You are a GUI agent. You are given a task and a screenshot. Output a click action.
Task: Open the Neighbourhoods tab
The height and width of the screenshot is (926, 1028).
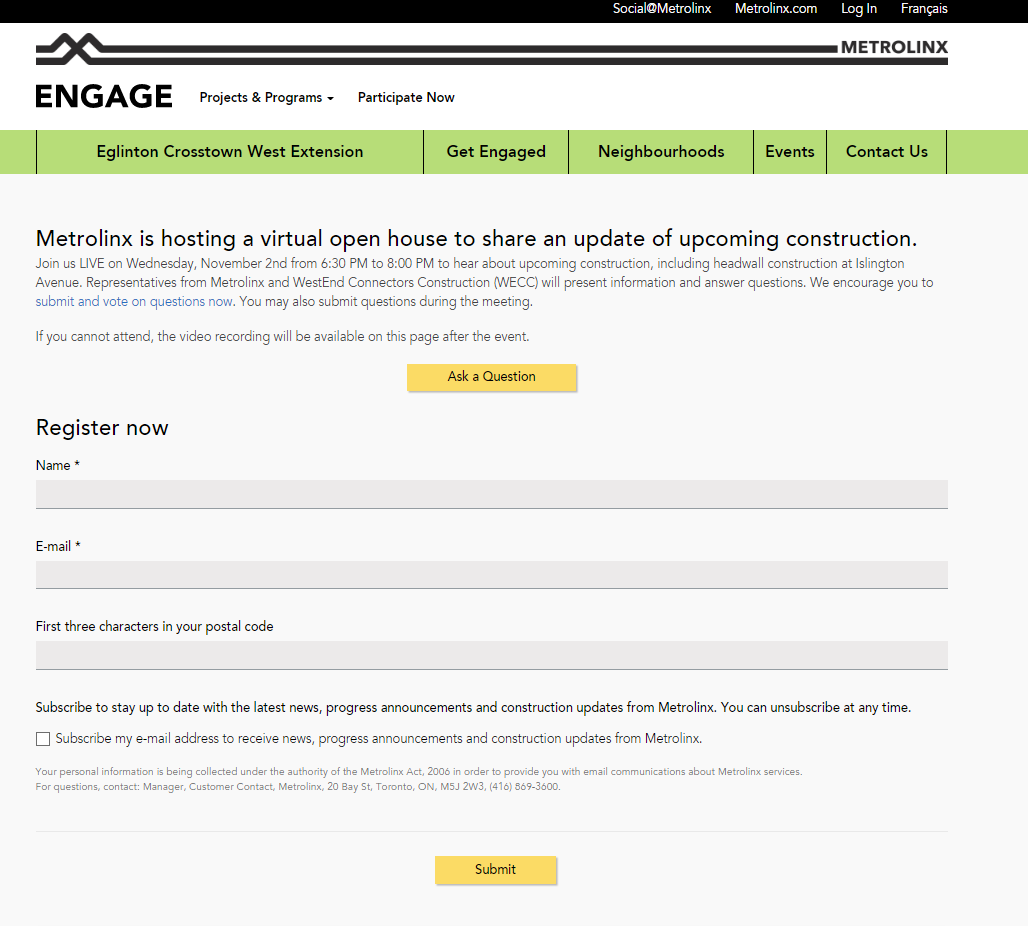pos(661,151)
